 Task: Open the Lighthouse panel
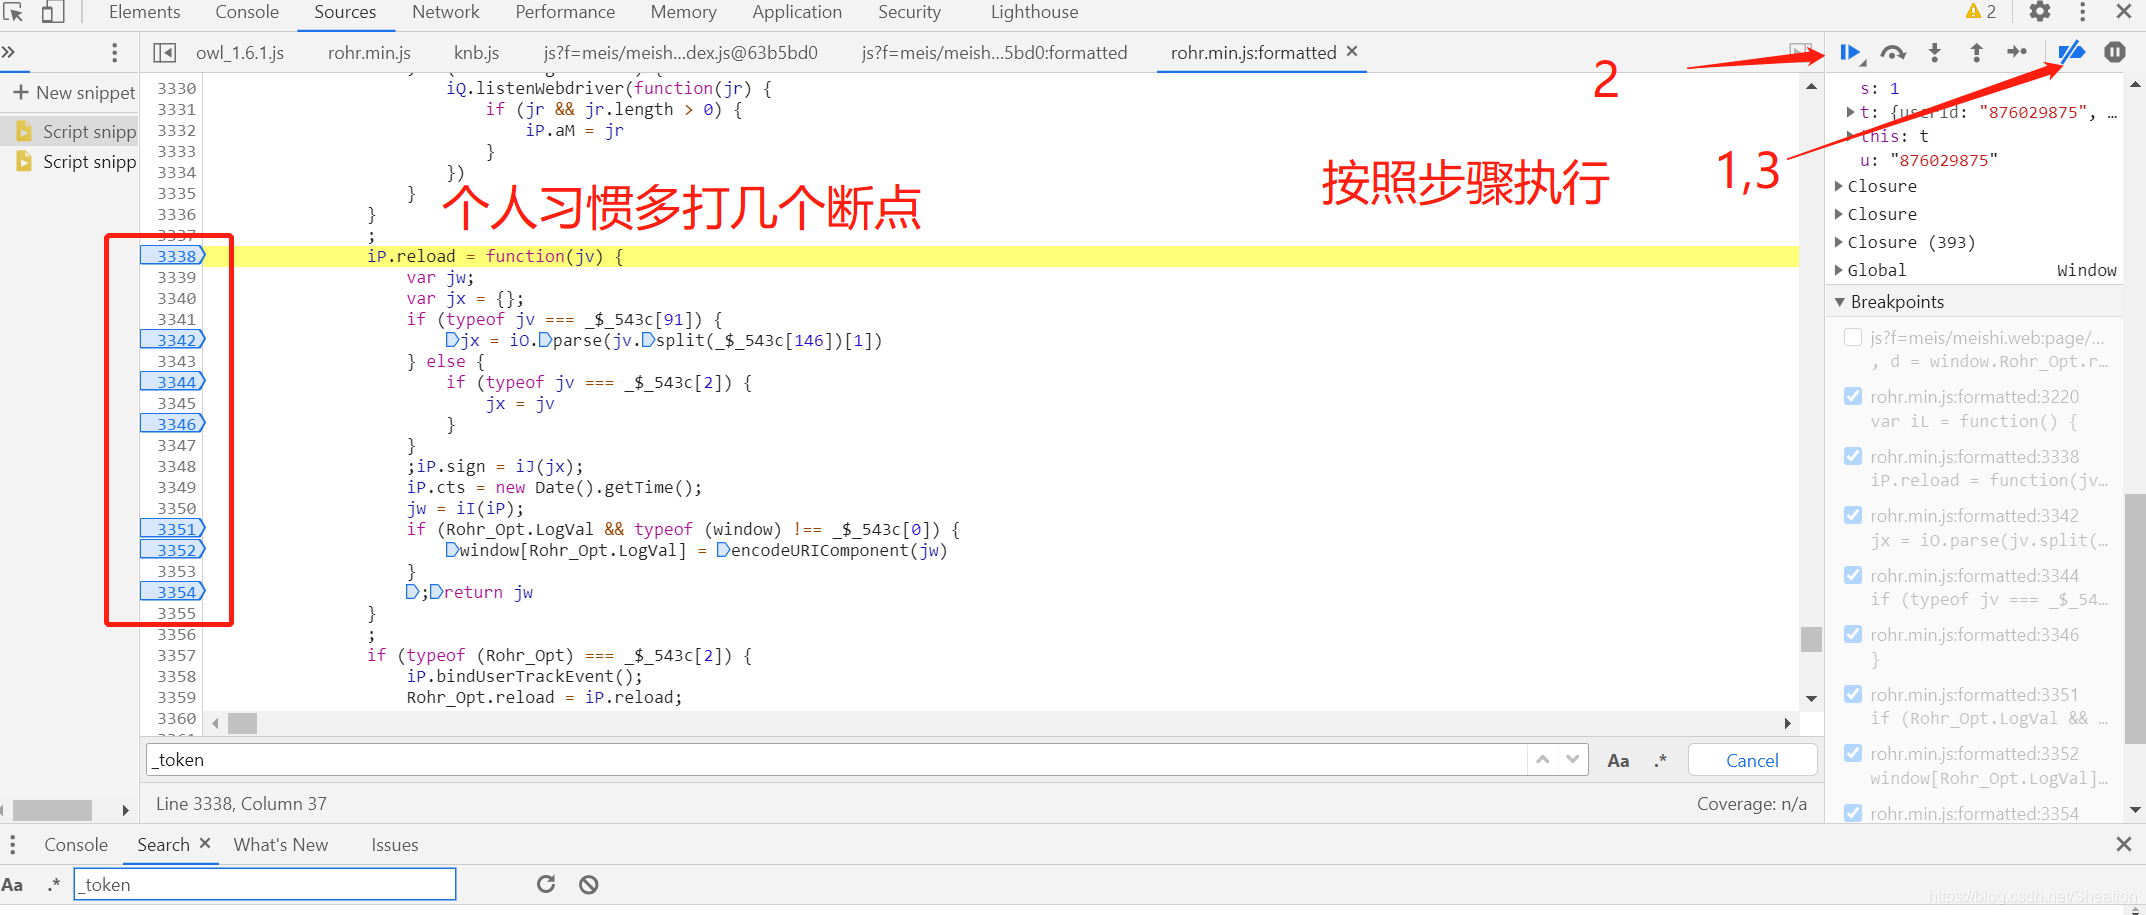click(1034, 12)
